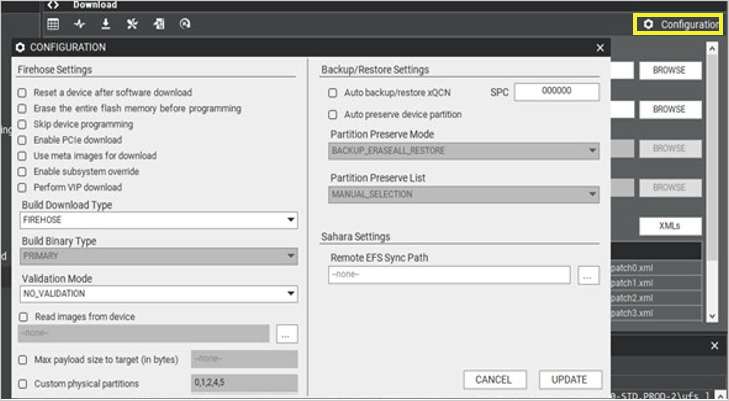The image size is (729, 401).
Task: Open Configuration from the gear button
Action: click(678, 24)
